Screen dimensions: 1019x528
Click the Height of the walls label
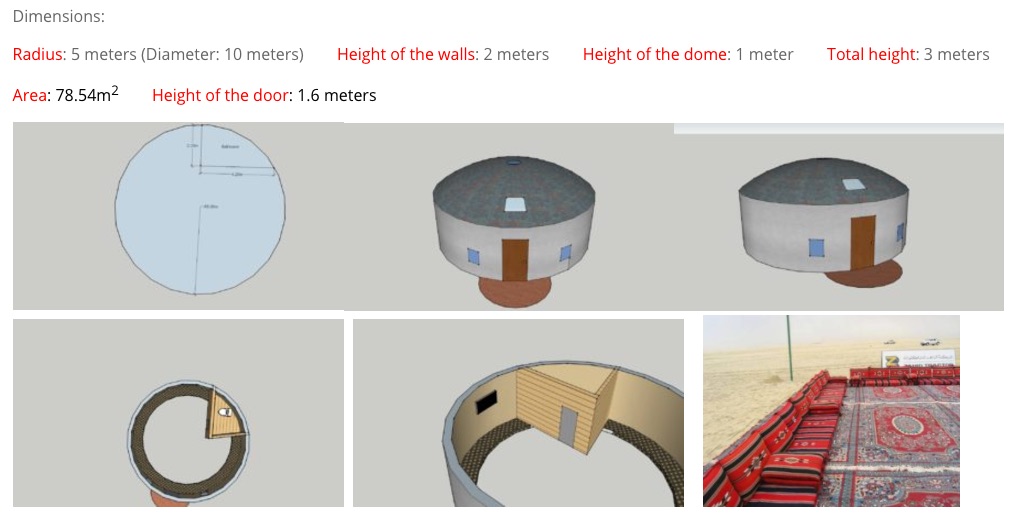[x=406, y=54]
